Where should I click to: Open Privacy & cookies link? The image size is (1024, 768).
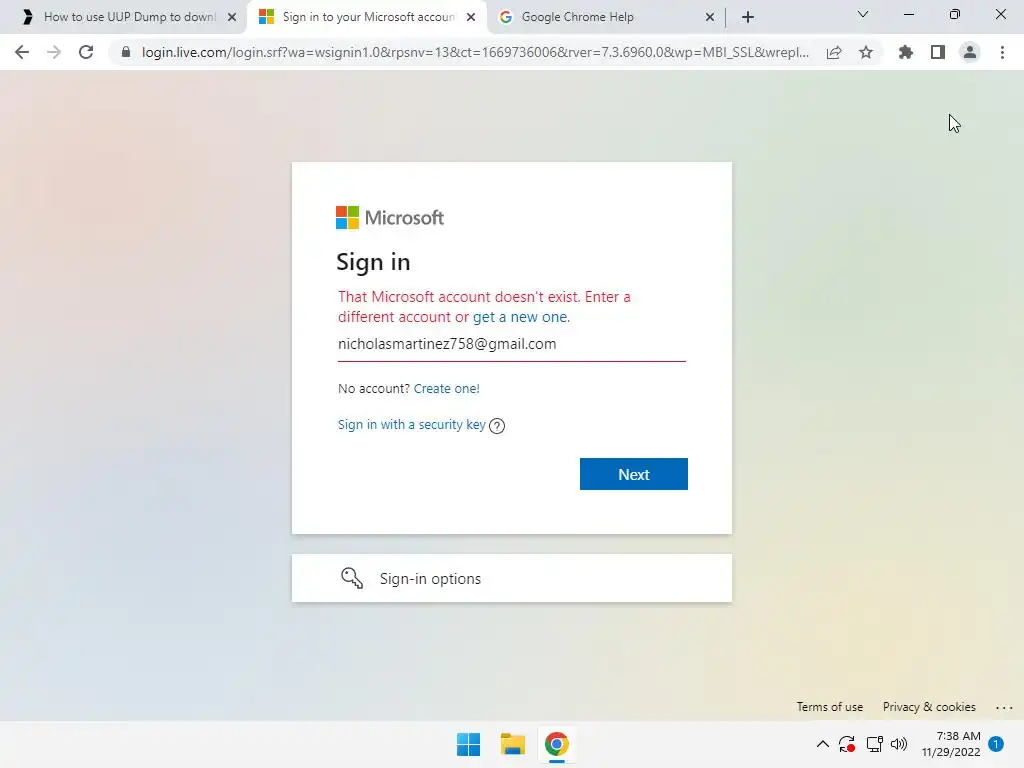[929, 707]
